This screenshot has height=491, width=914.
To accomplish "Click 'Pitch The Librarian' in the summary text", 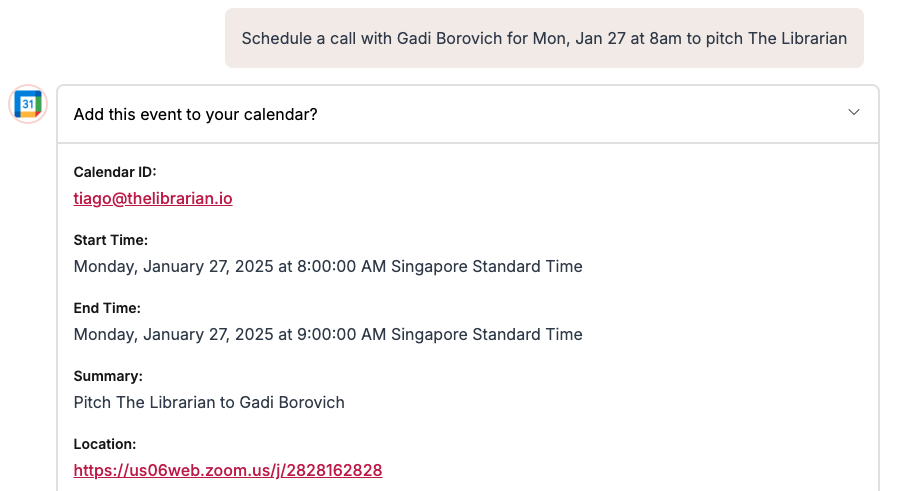I will pos(144,403).
